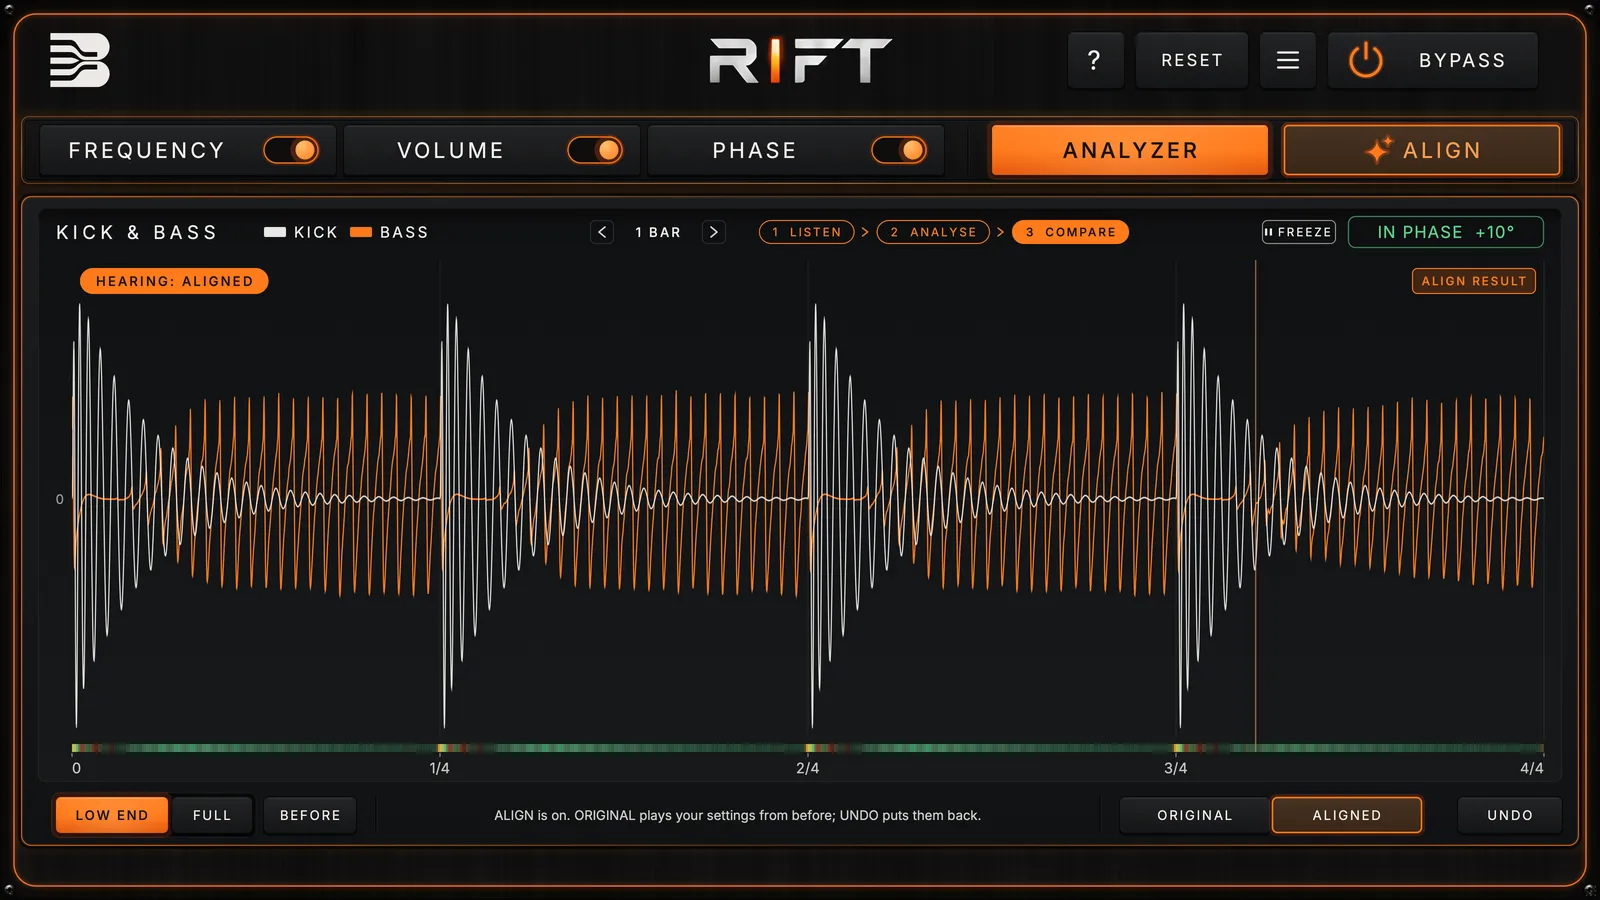Click the striped B brand logo
This screenshot has width=1600, height=900.
point(79,60)
